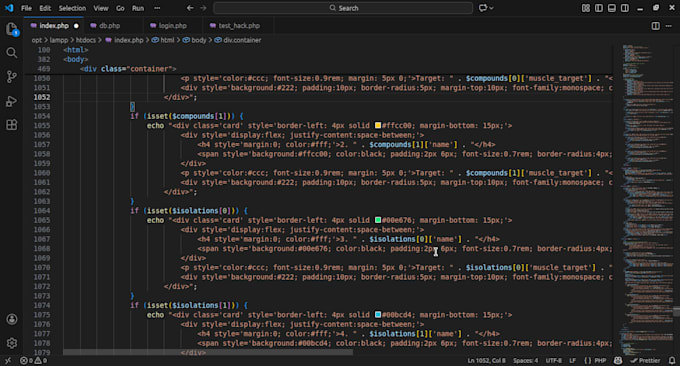
Task: Change encoding via 'UTF-8'
Action: click(x=554, y=360)
